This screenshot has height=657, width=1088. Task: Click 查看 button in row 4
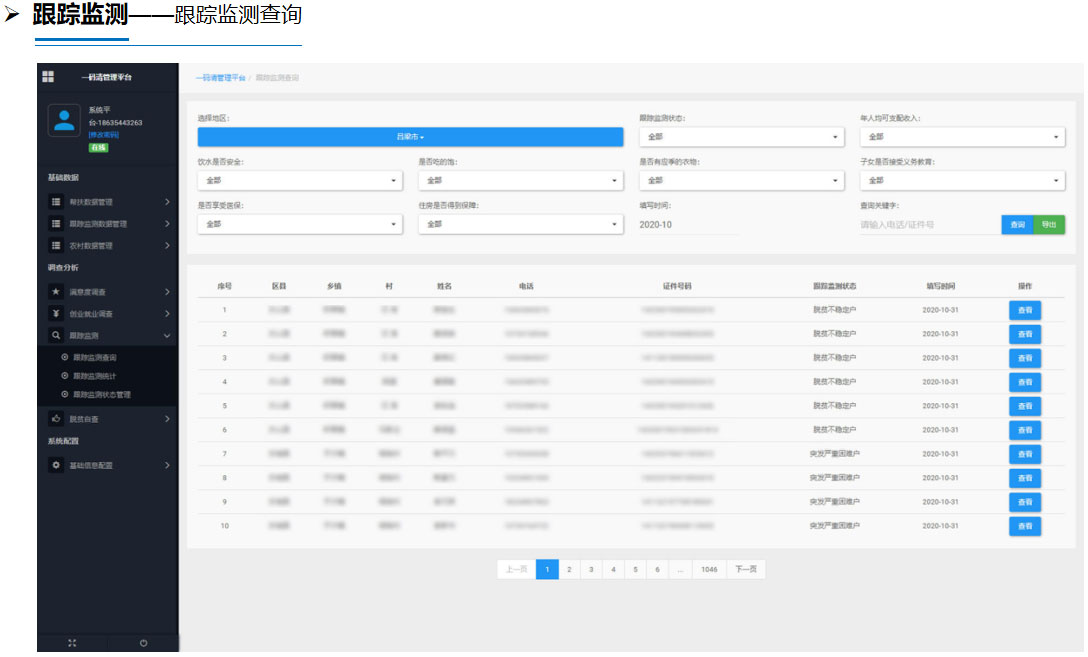1025,382
